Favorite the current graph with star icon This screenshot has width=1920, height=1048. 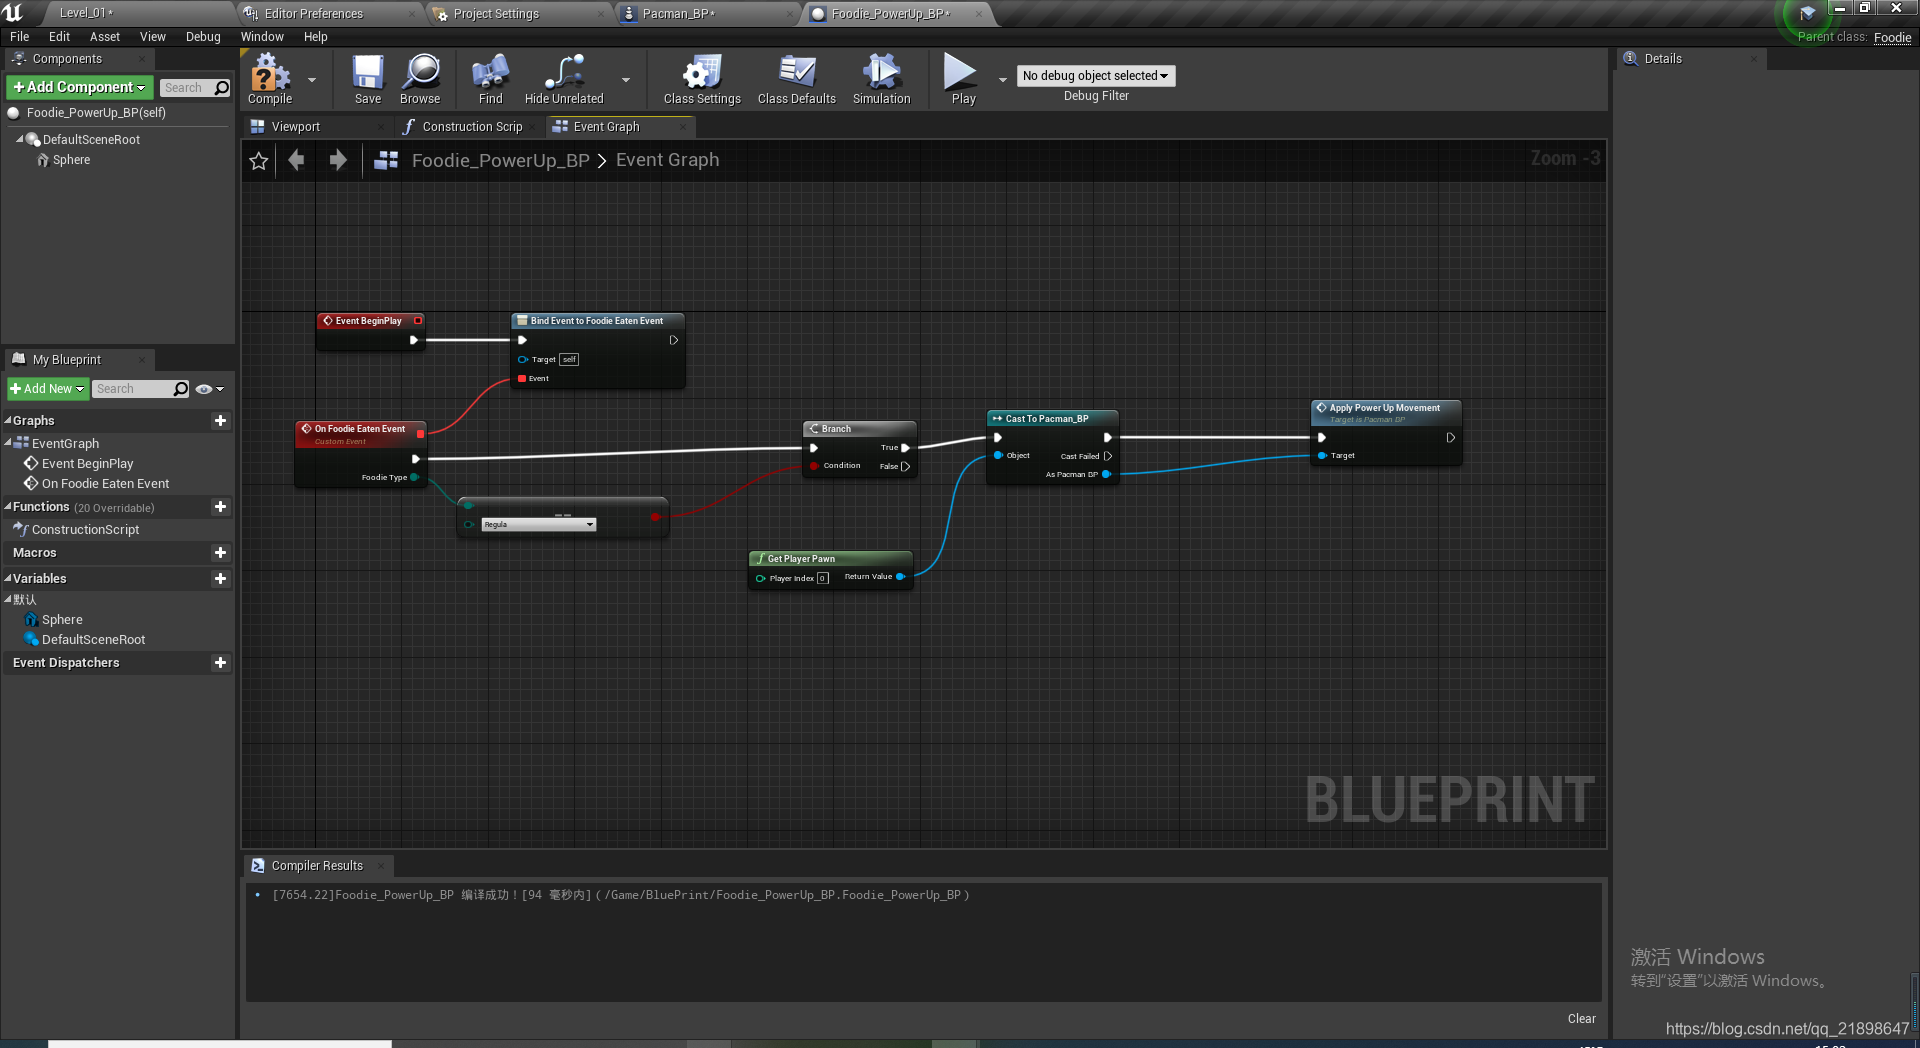point(259,161)
